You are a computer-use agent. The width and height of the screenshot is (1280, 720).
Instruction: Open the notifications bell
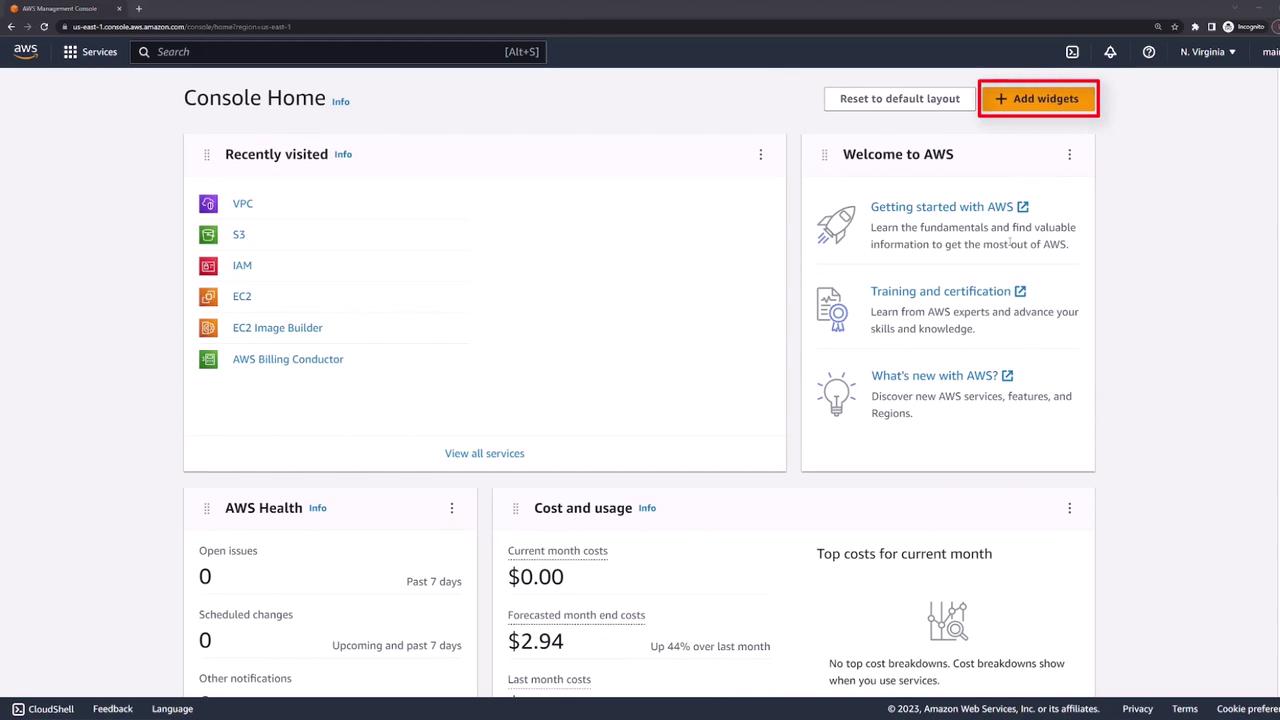click(x=1110, y=52)
